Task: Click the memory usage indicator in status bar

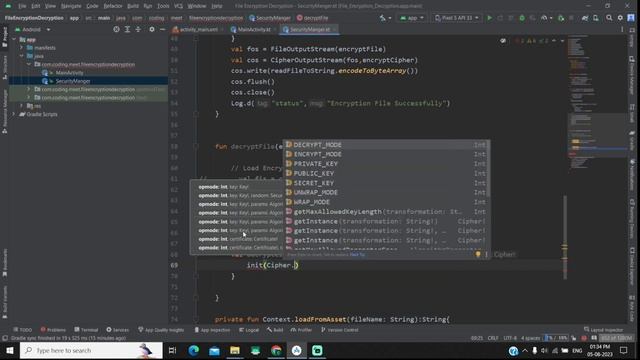Action: 616,338
